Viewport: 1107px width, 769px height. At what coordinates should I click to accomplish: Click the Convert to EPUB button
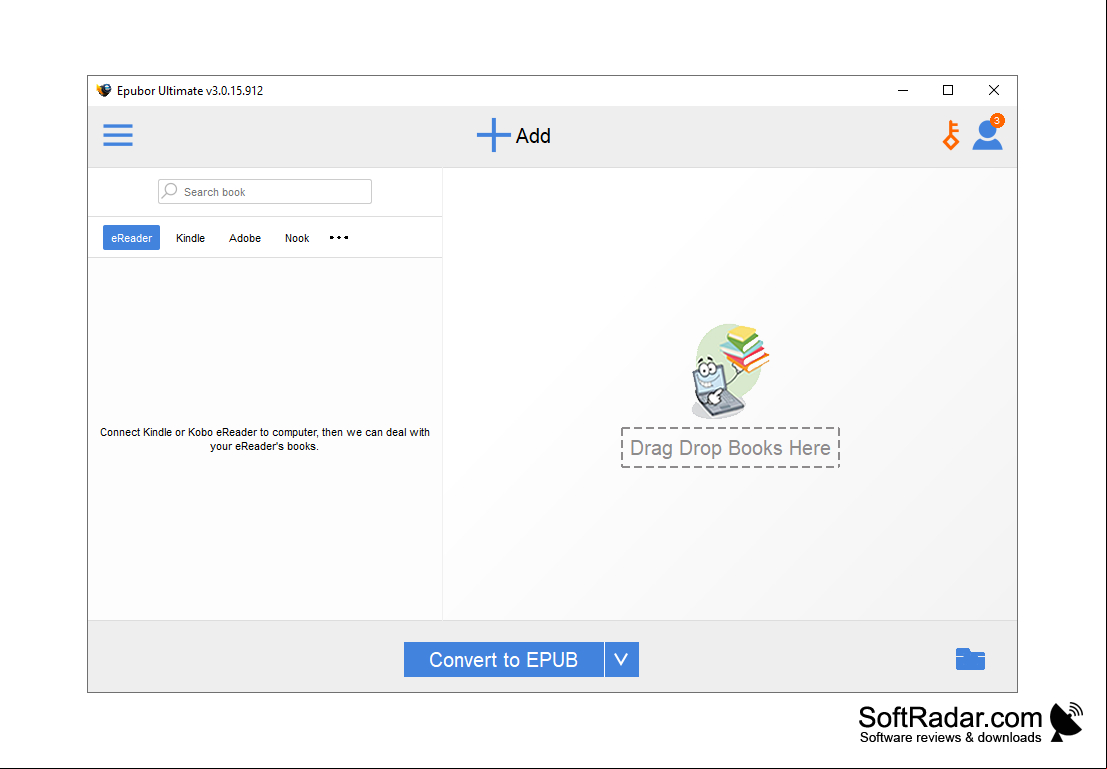pyautogui.click(x=503, y=660)
